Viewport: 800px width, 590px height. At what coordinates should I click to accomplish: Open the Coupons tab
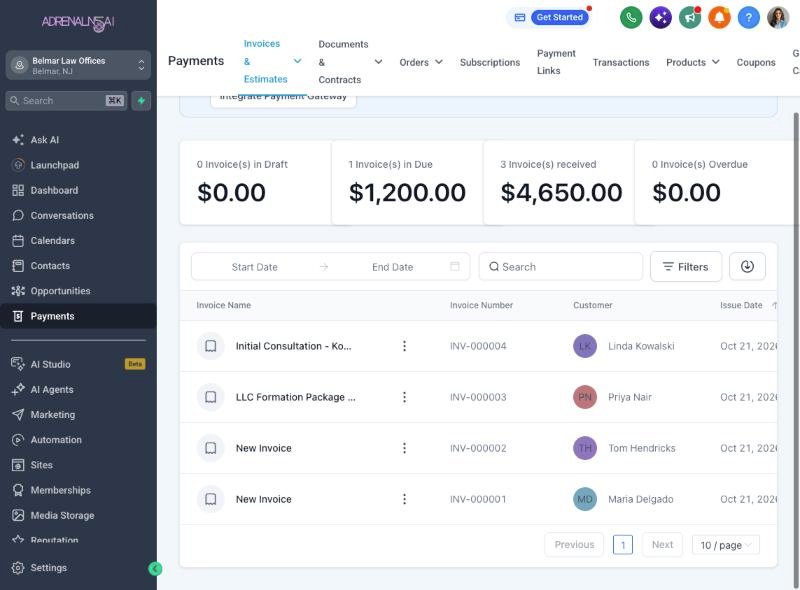pos(756,62)
